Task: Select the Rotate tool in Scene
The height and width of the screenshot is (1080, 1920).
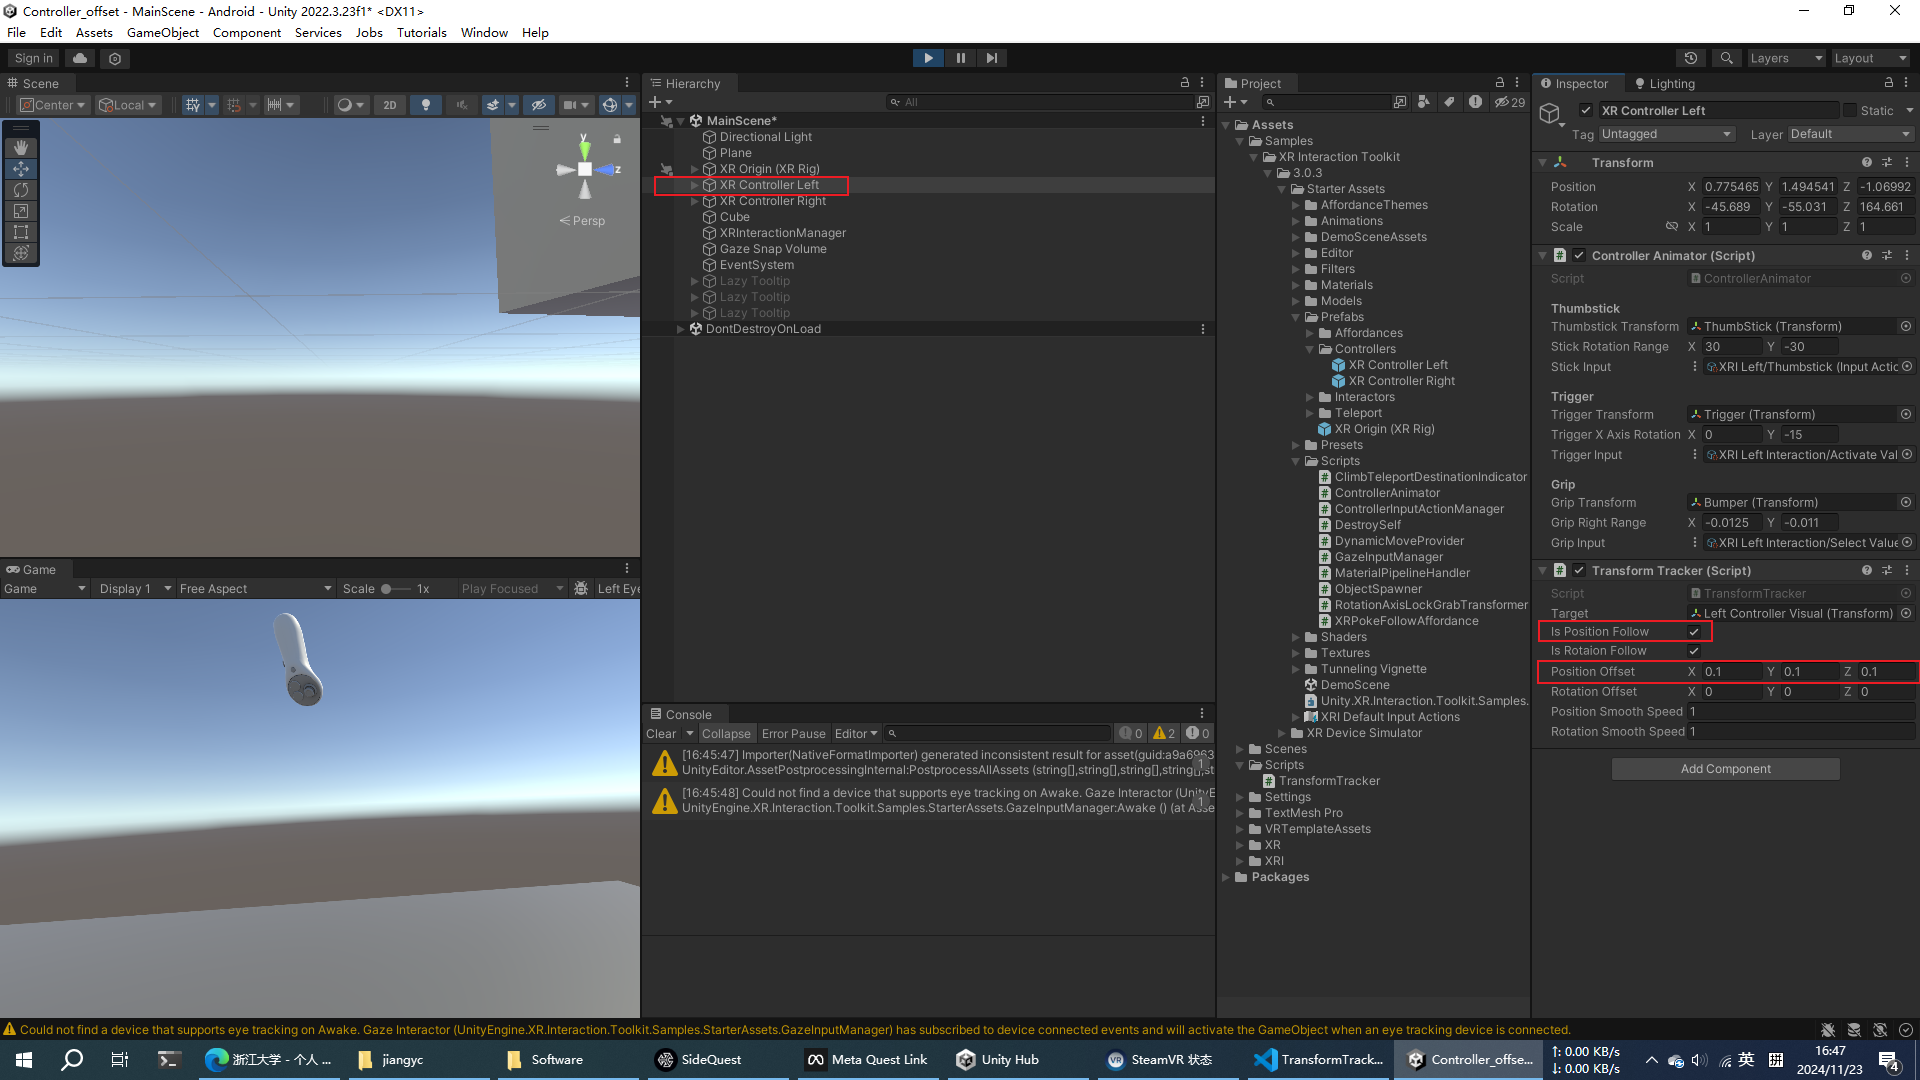Action: pos(20,189)
